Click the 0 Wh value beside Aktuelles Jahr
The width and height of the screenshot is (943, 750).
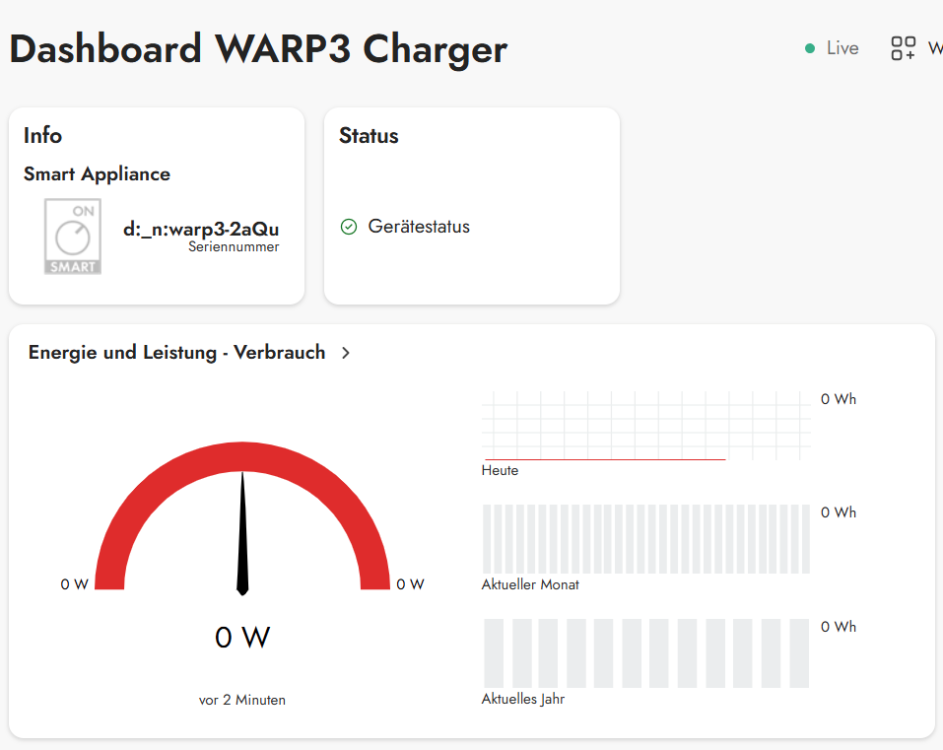[x=838, y=627]
